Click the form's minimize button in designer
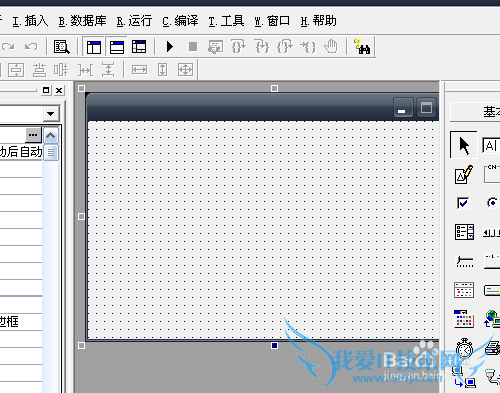500x393 pixels. (403, 107)
